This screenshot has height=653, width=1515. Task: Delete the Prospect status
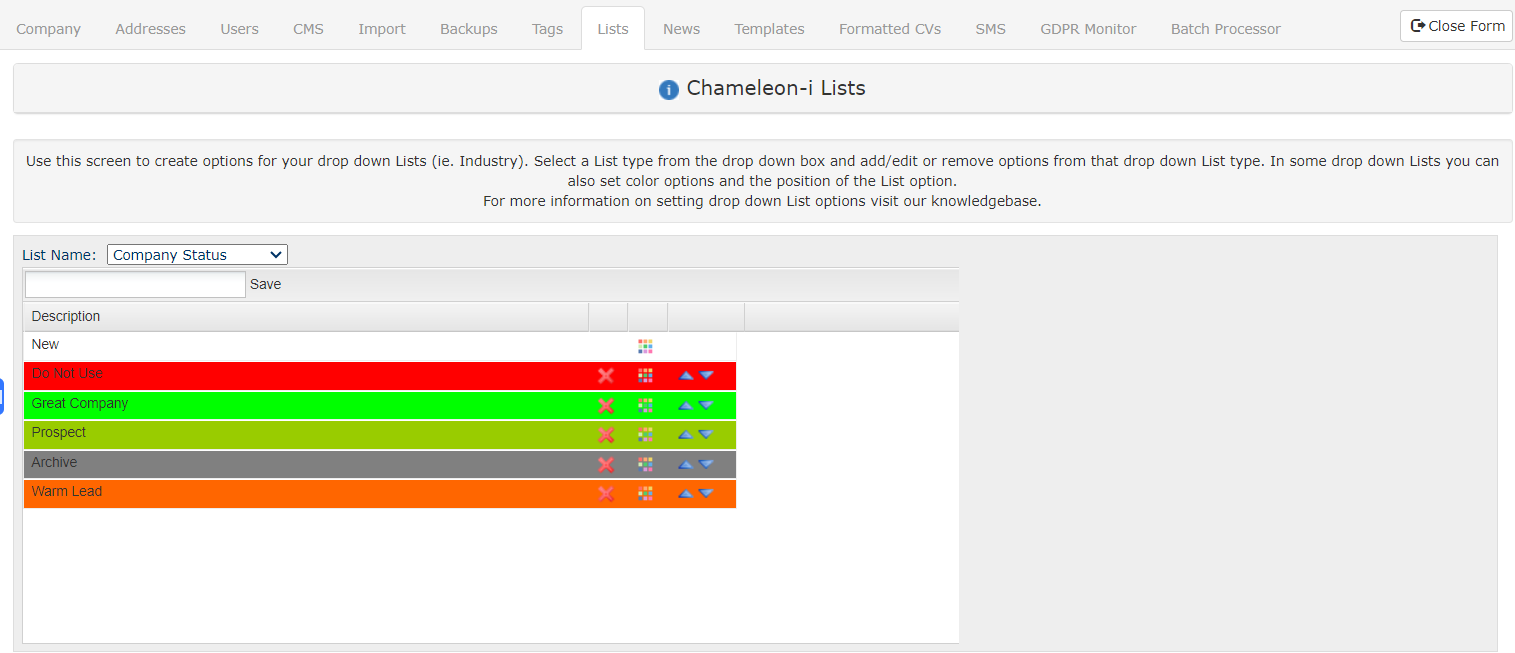point(605,435)
